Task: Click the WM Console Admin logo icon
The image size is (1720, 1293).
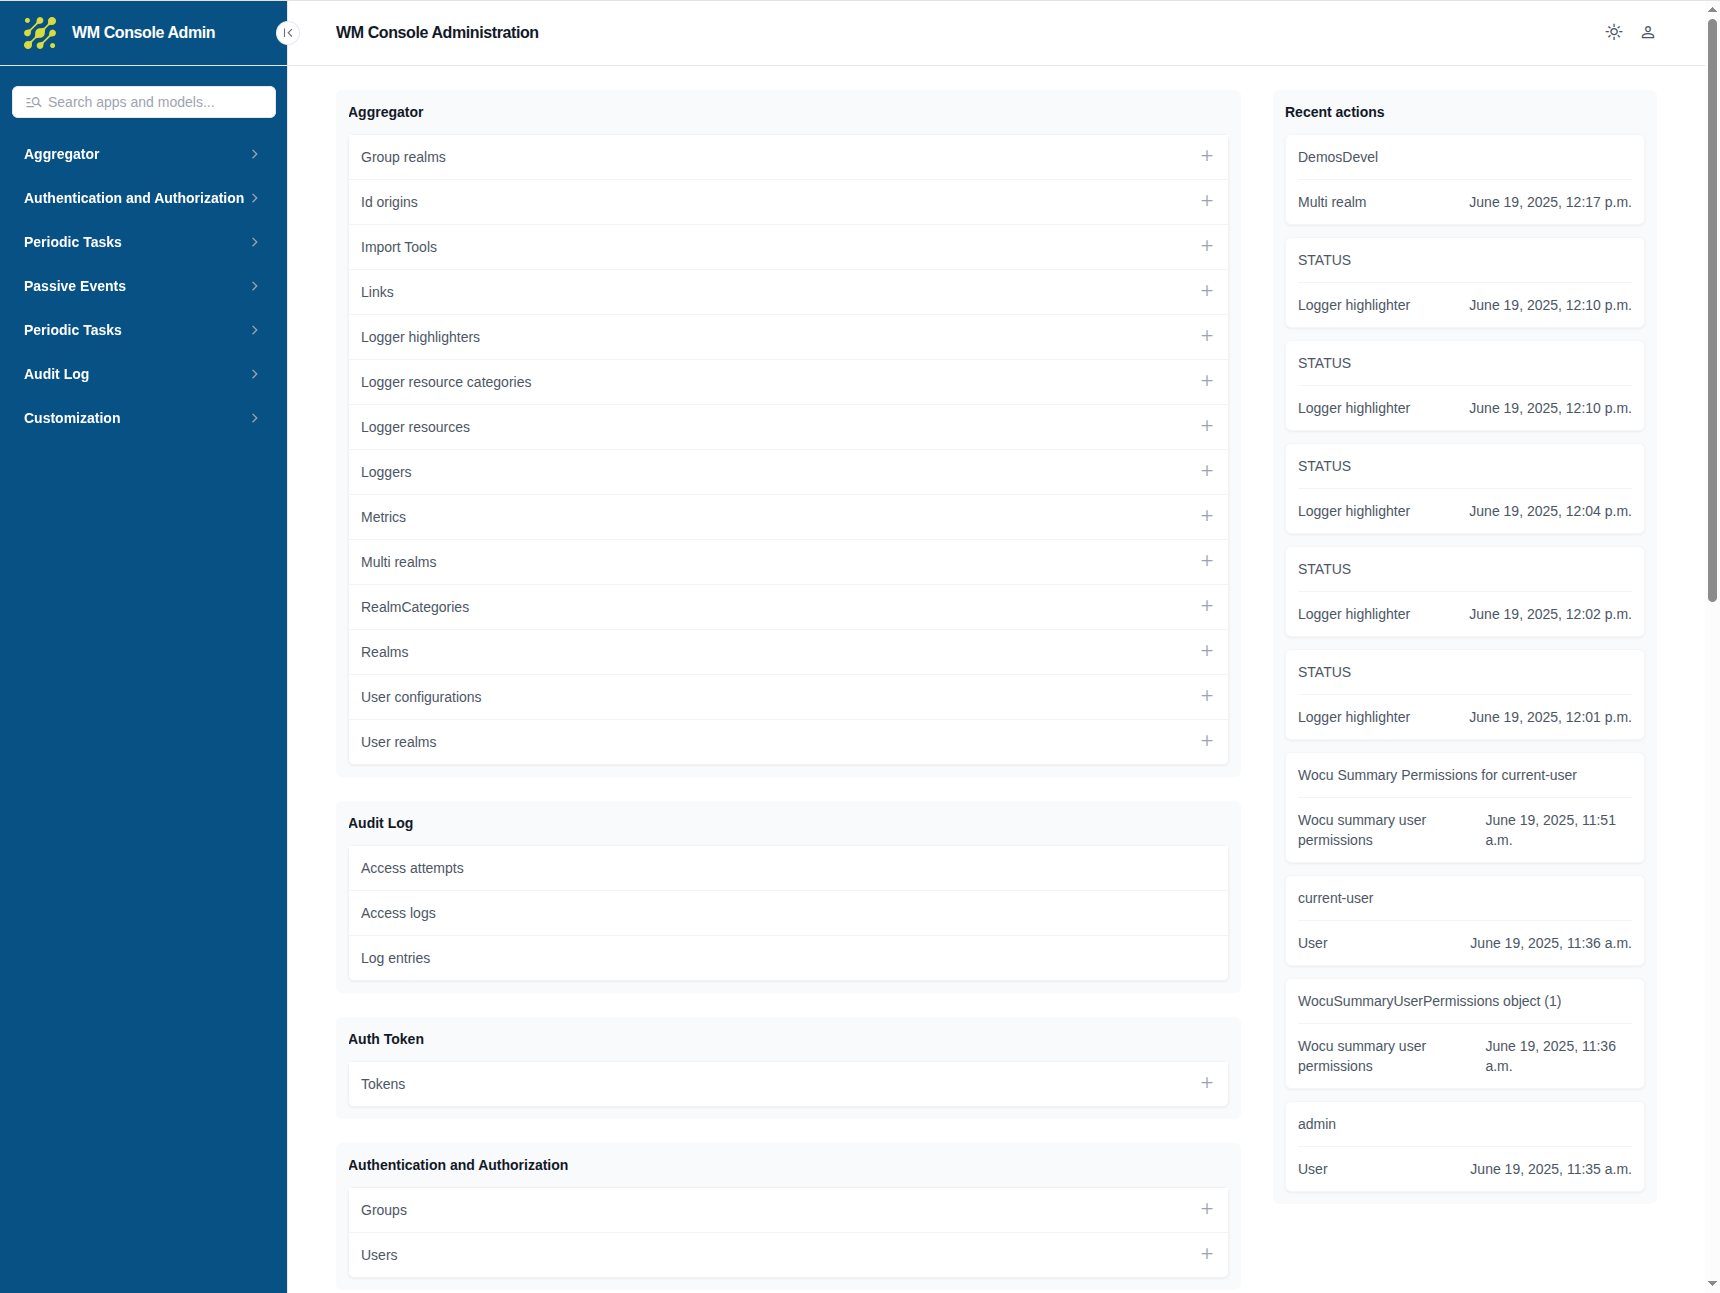Action: [40, 33]
